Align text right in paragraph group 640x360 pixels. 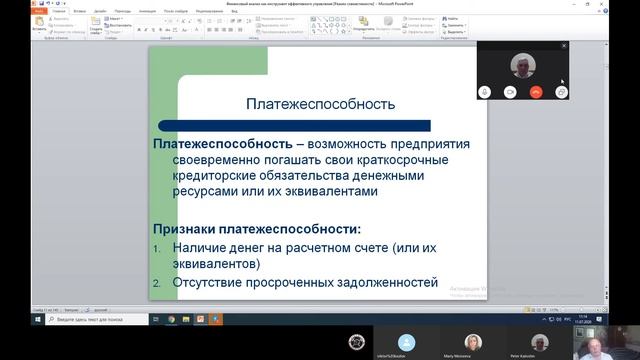(x=224, y=30)
